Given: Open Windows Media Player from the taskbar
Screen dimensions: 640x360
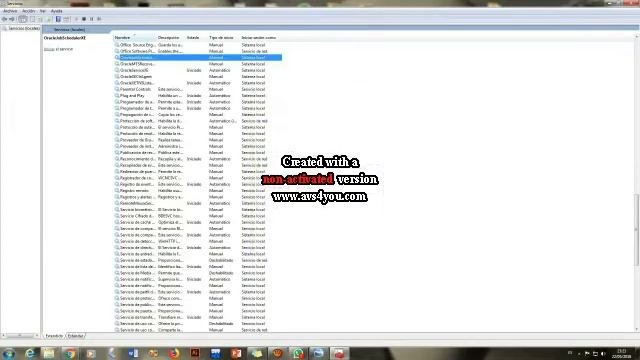Looking at the screenshot, I should 91,353.
